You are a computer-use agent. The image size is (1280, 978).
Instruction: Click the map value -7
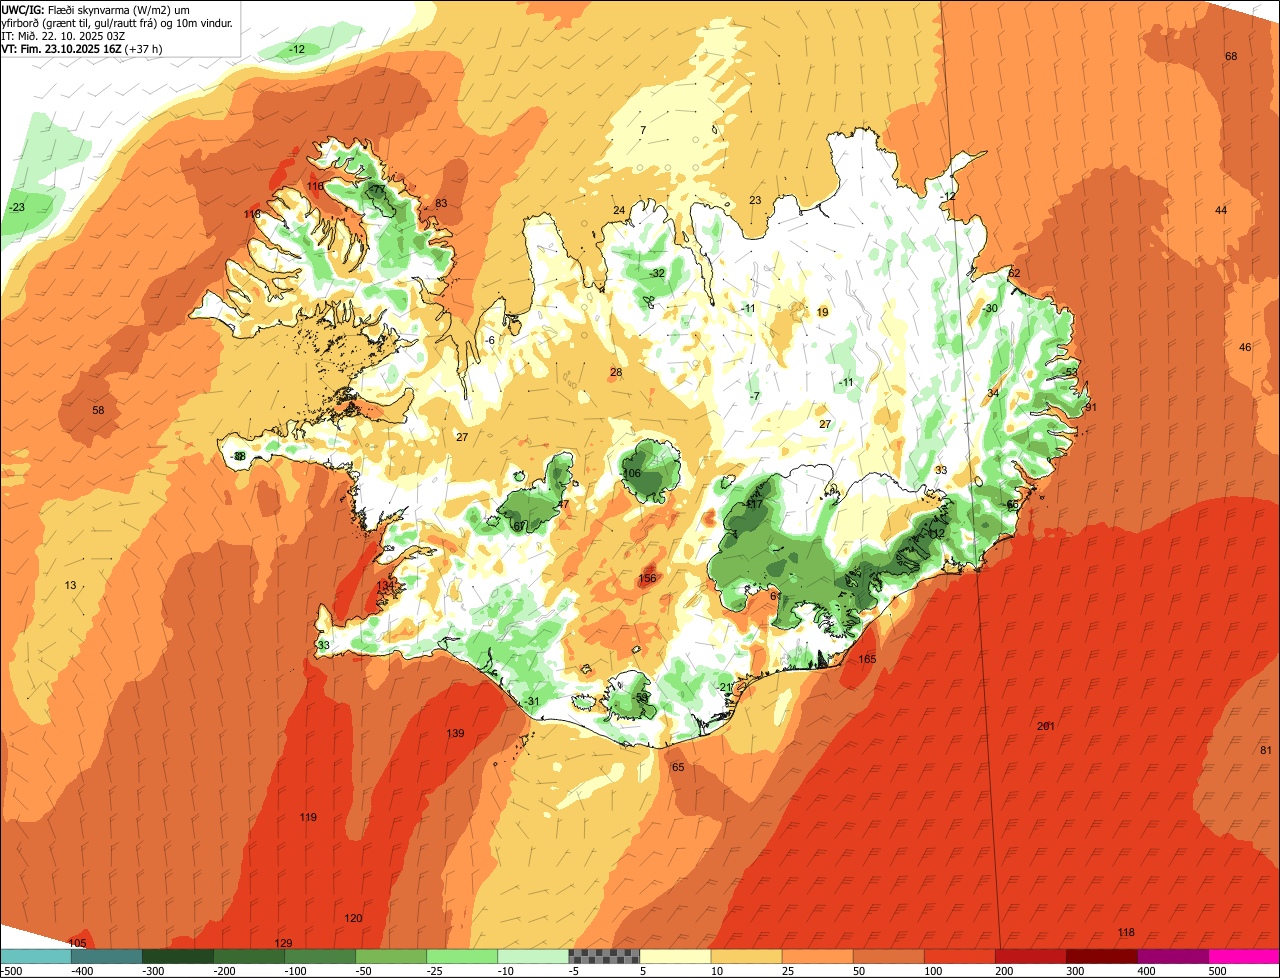pyautogui.click(x=755, y=396)
